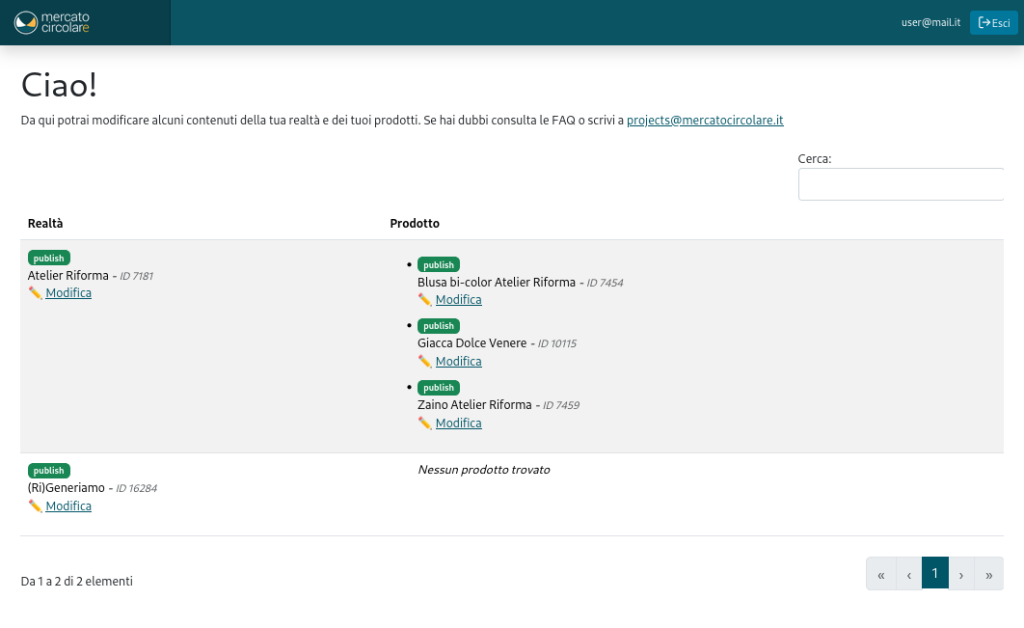Select Giacca Dolce Venere product name
The width and height of the screenshot is (1024, 628).
(472, 343)
